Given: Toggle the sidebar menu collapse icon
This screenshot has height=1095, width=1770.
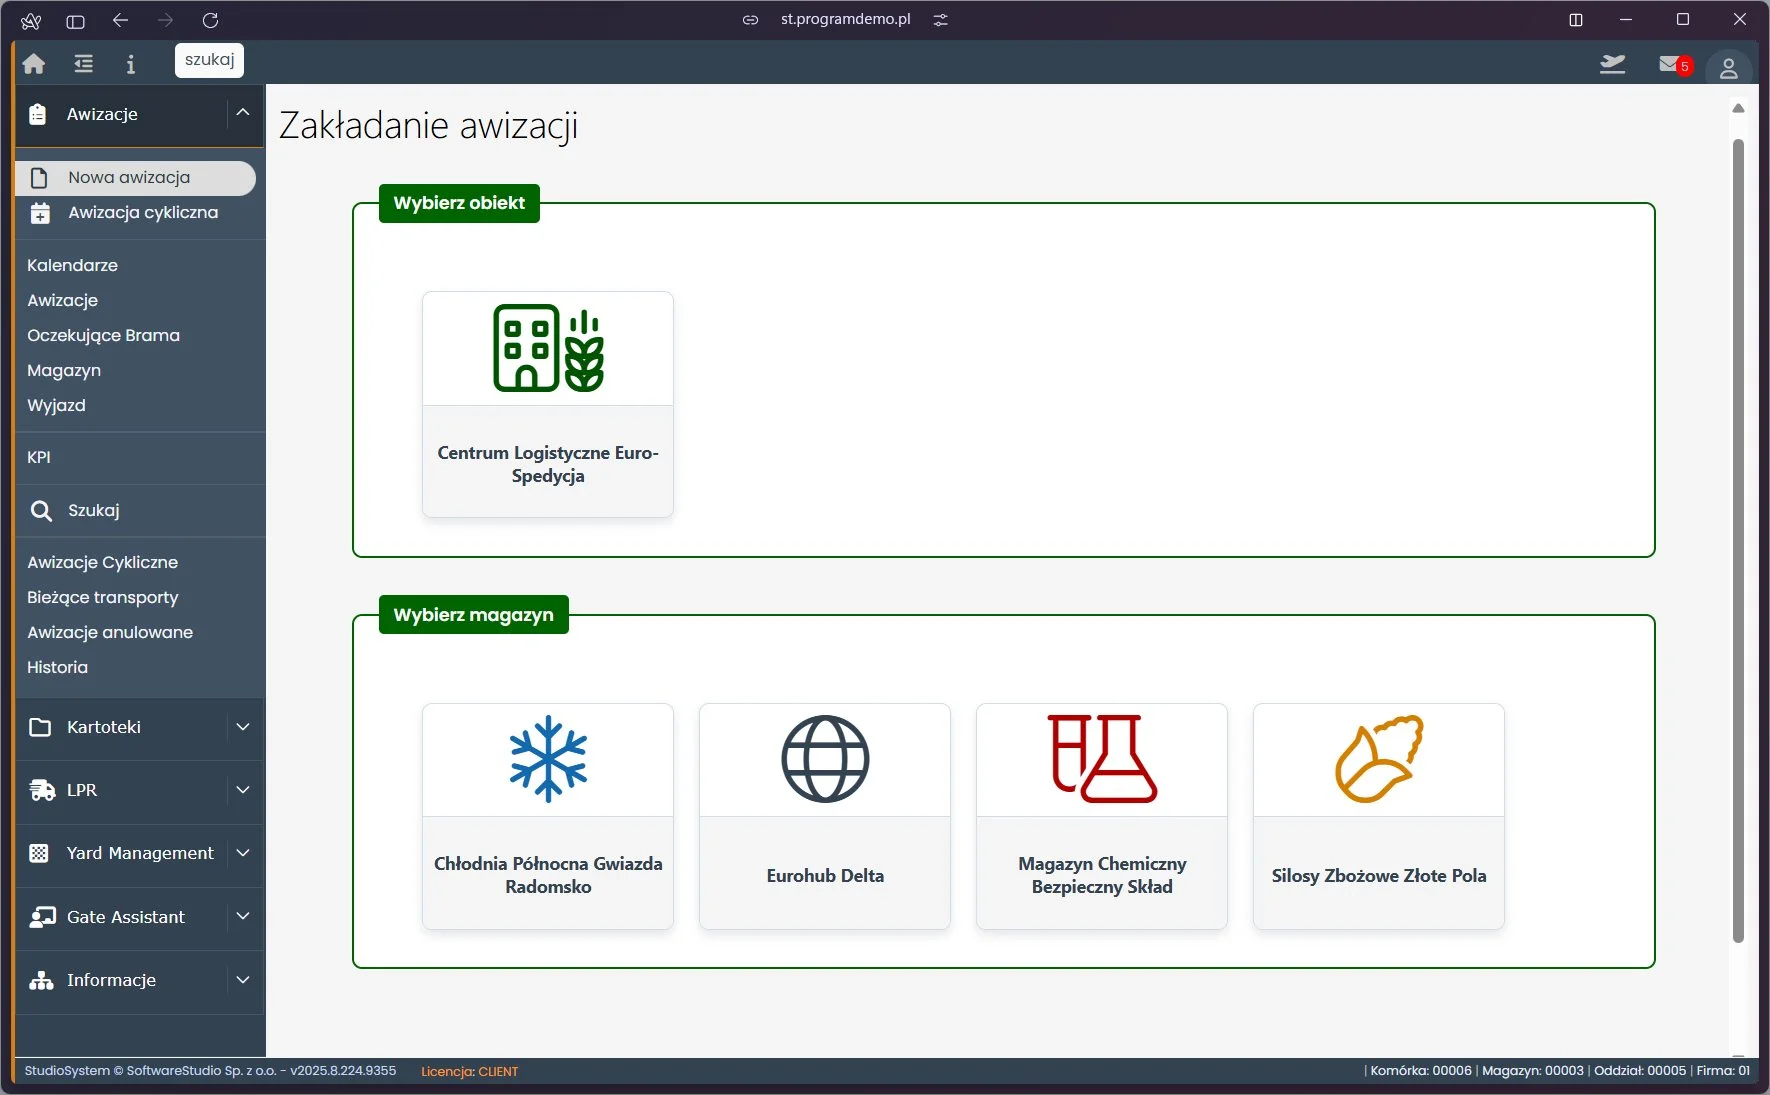Looking at the screenshot, I should [x=84, y=64].
